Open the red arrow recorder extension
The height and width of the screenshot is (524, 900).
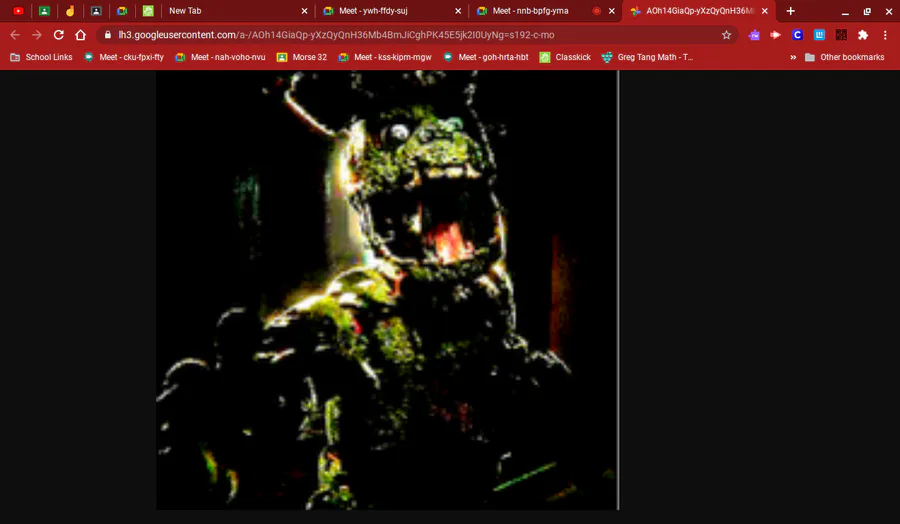click(775, 35)
